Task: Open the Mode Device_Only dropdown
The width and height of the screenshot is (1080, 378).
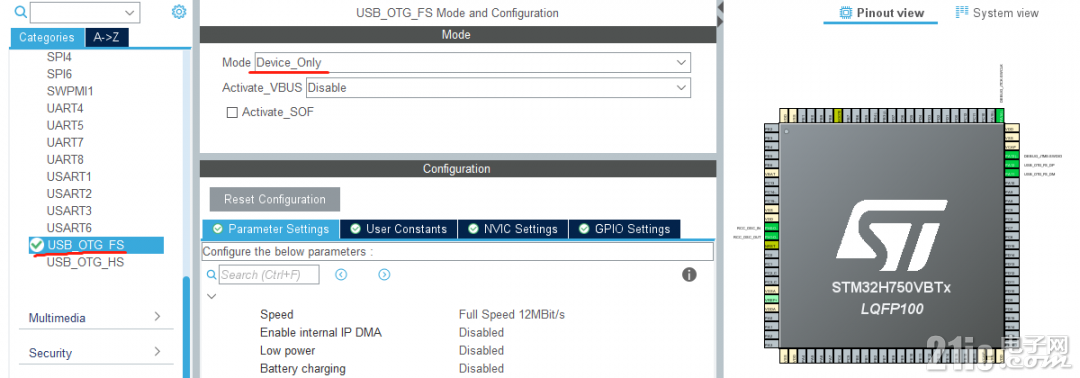Action: click(472, 63)
